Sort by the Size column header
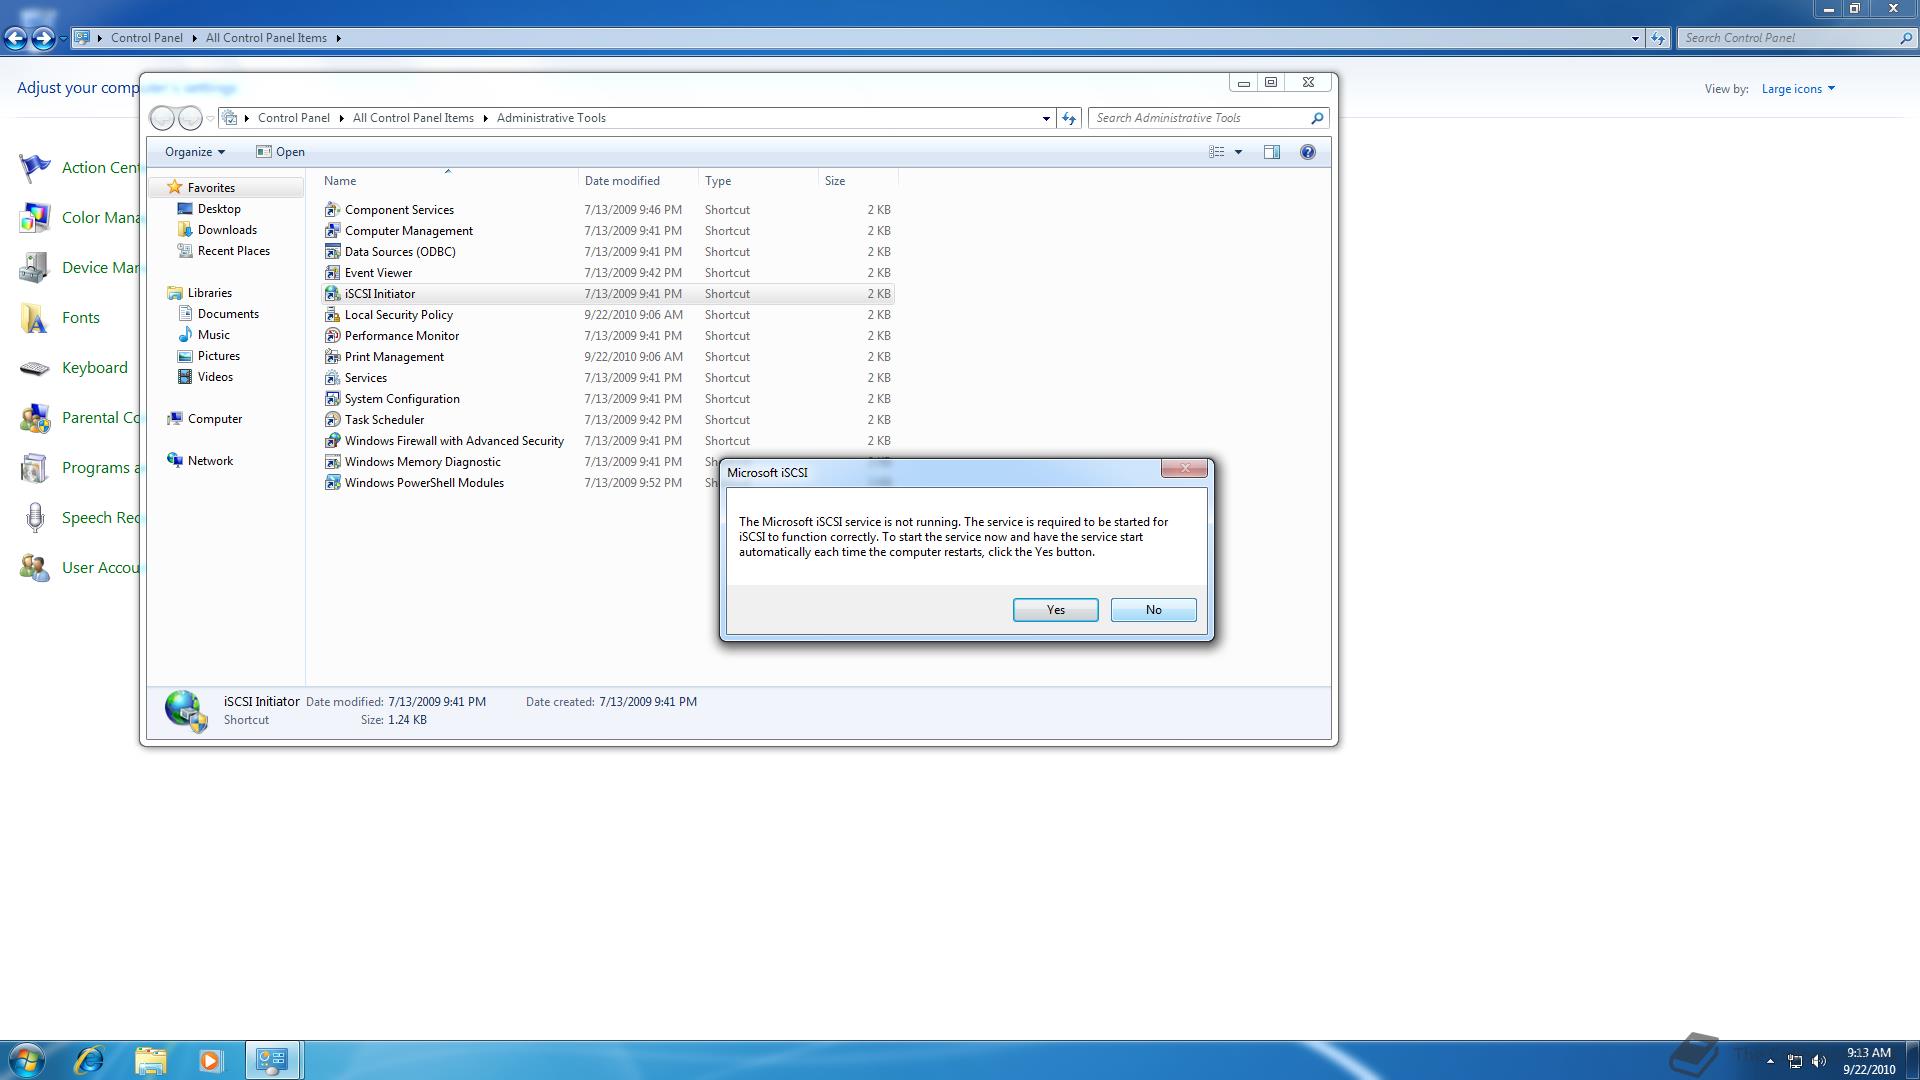This screenshot has height=1080, width=1920. [x=858, y=181]
